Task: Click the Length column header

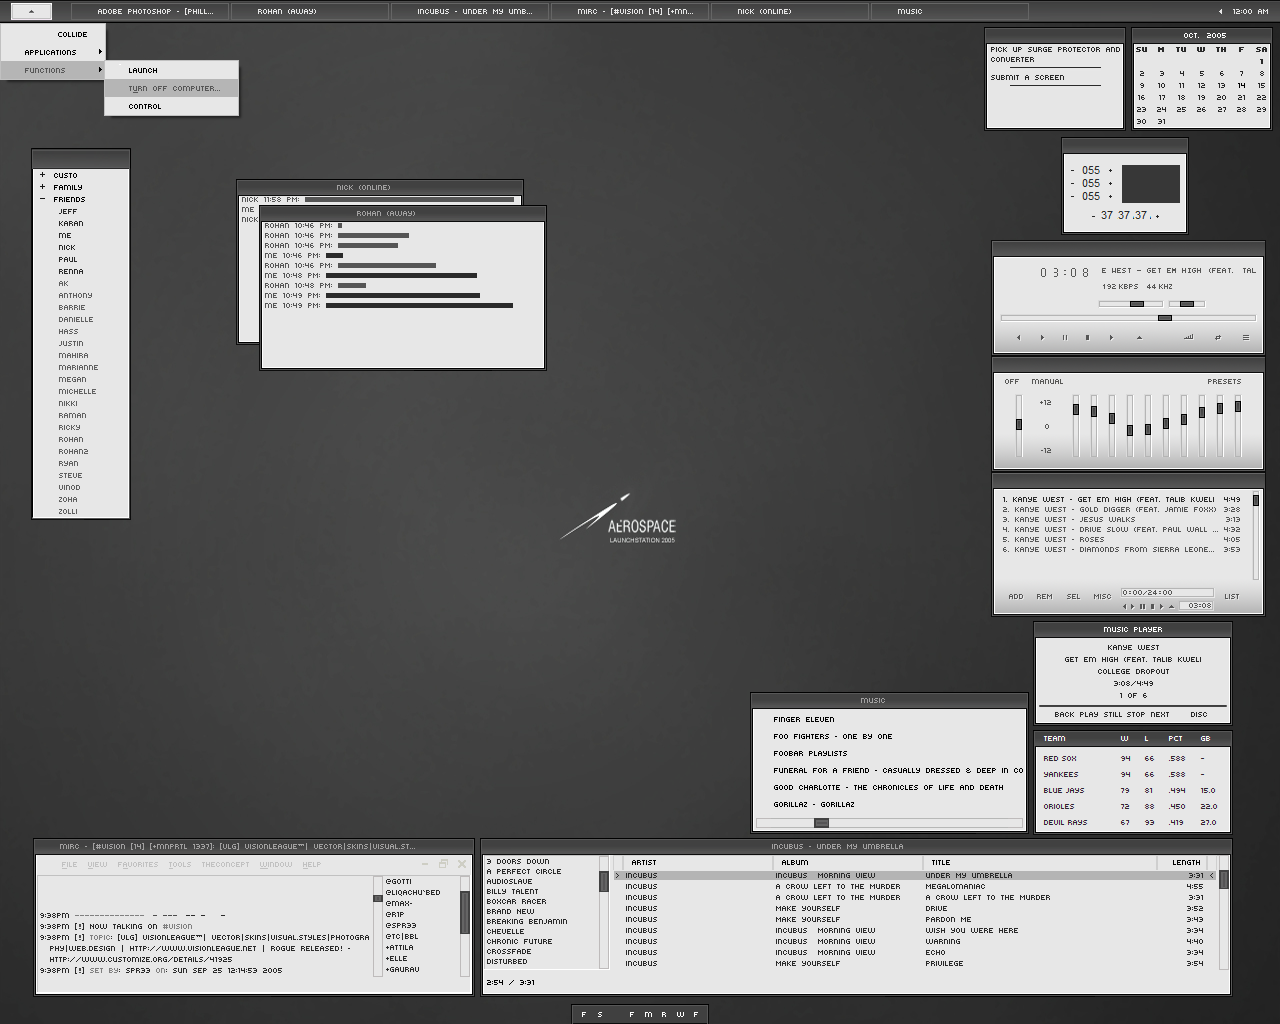Action: pyautogui.click(x=1186, y=862)
